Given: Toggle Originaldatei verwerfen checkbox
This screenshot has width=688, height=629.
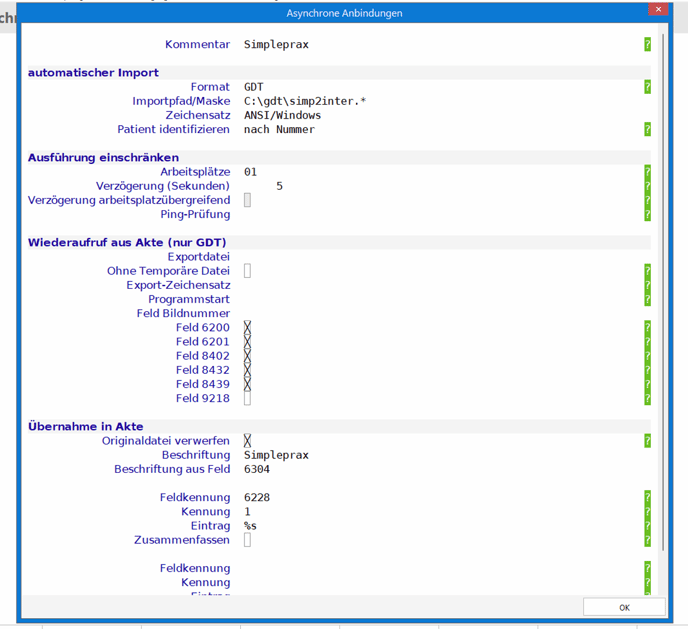Looking at the screenshot, I should pyautogui.click(x=247, y=441).
